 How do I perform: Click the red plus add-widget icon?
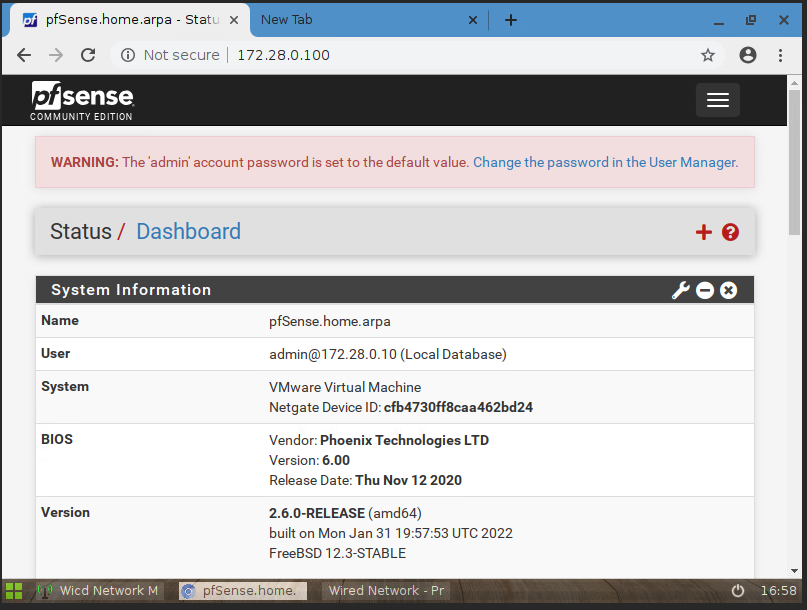[704, 232]
